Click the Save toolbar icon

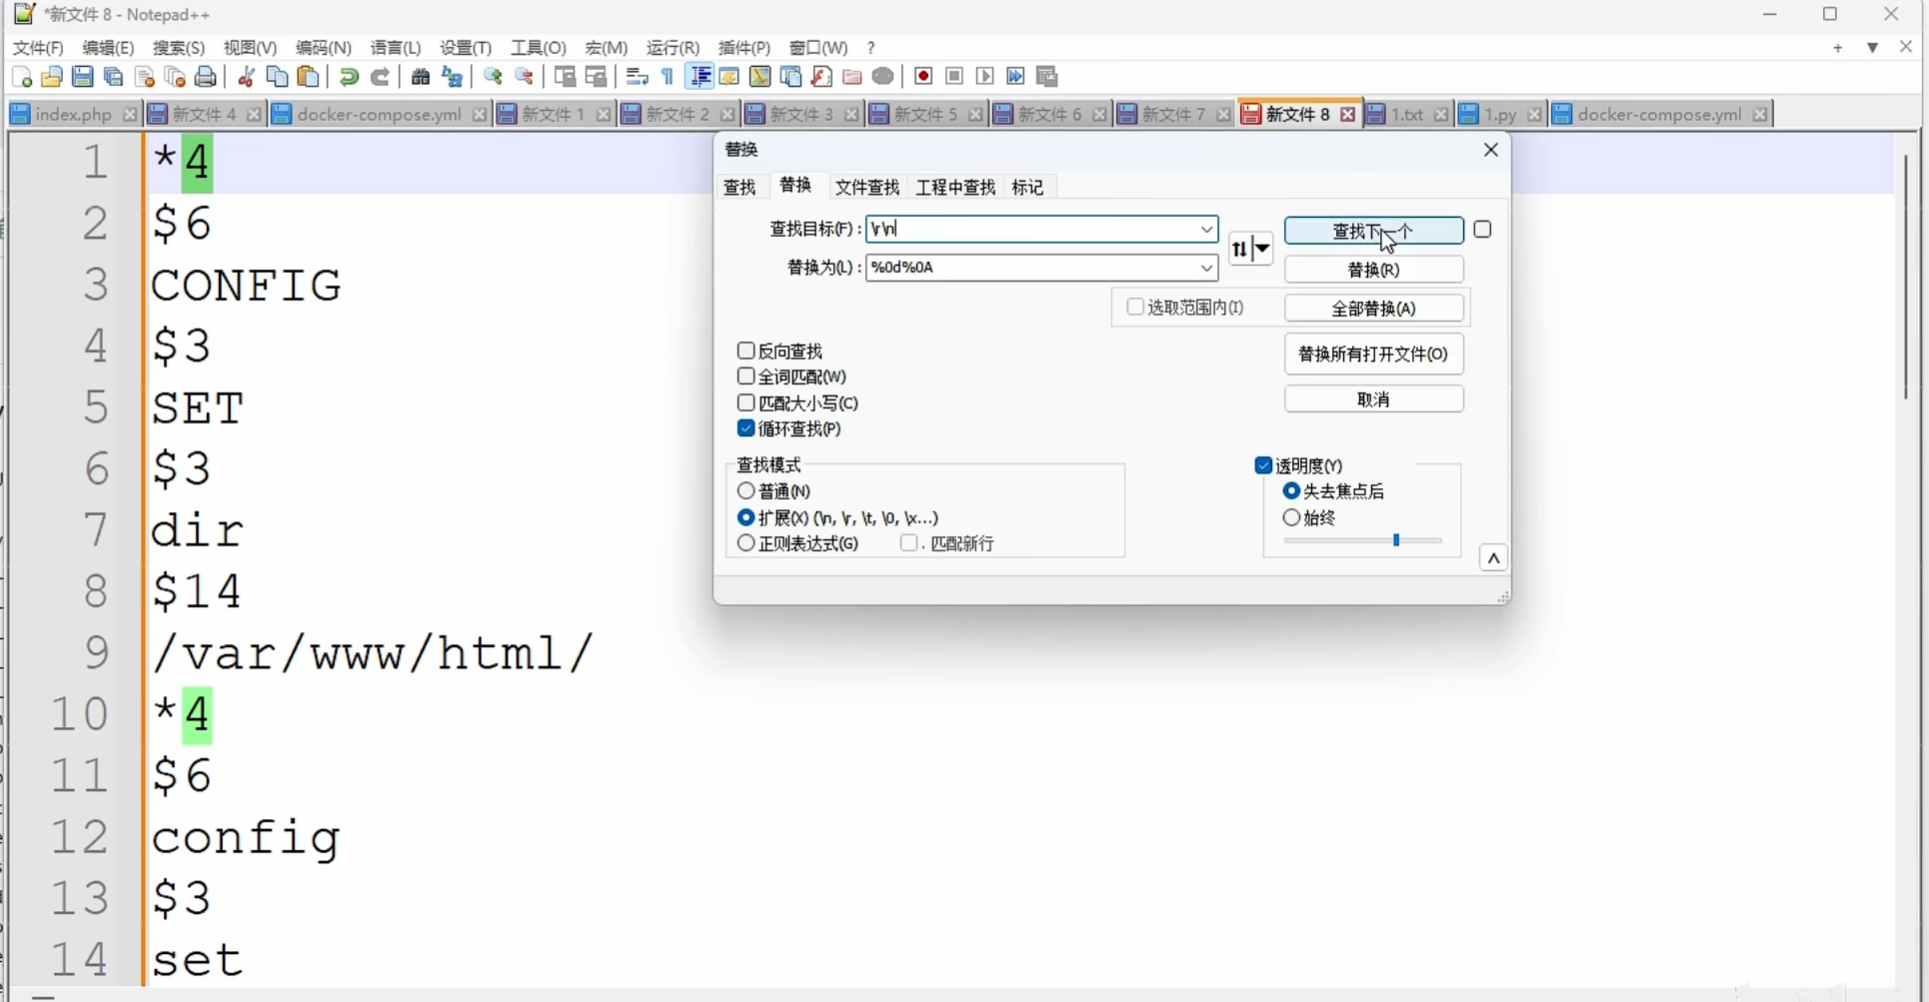(83, 77)
